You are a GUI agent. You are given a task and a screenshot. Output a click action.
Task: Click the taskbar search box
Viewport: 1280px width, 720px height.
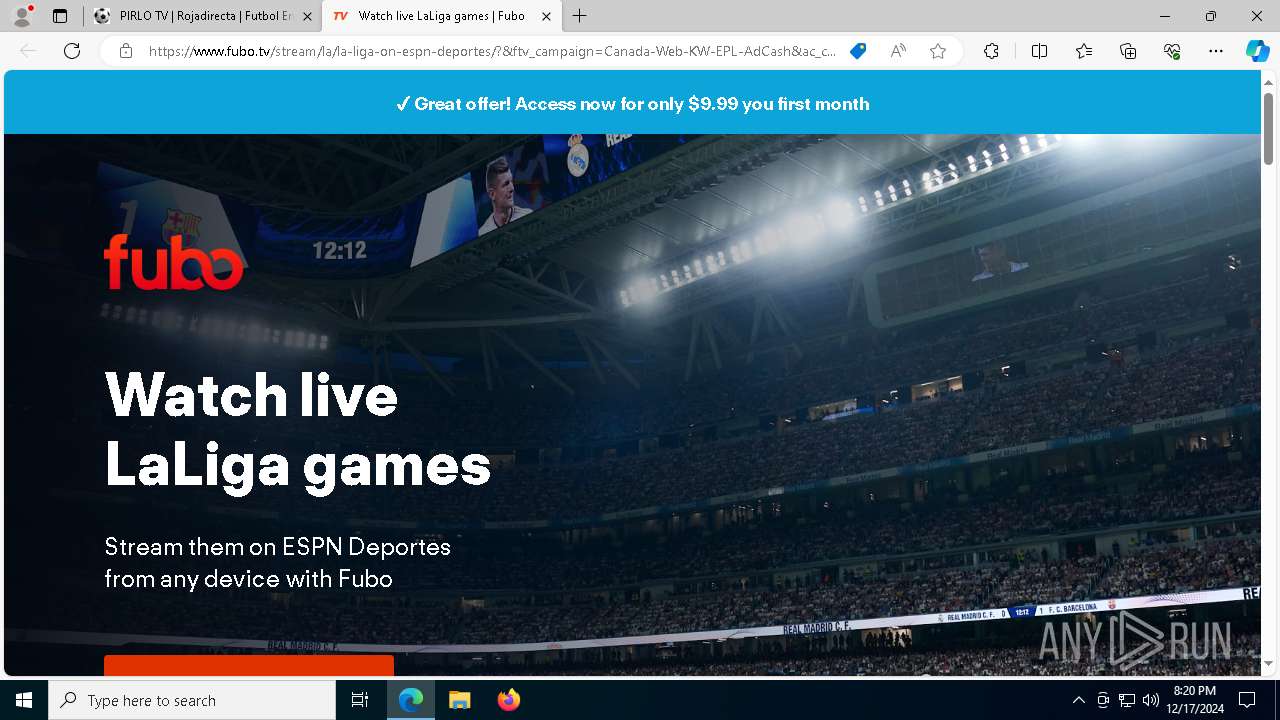click(x=192, y=700)
